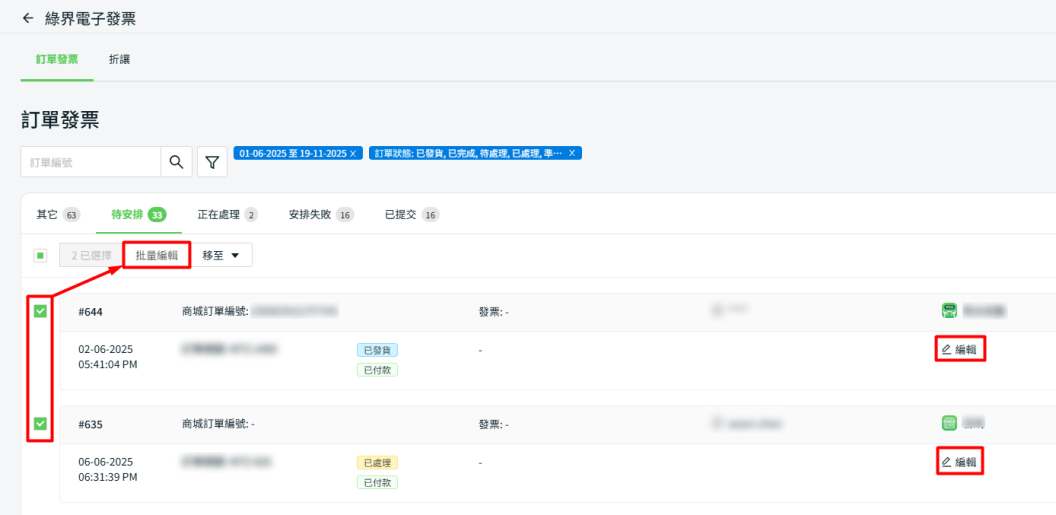Click the green store icon for order #635

click(949, 423)
